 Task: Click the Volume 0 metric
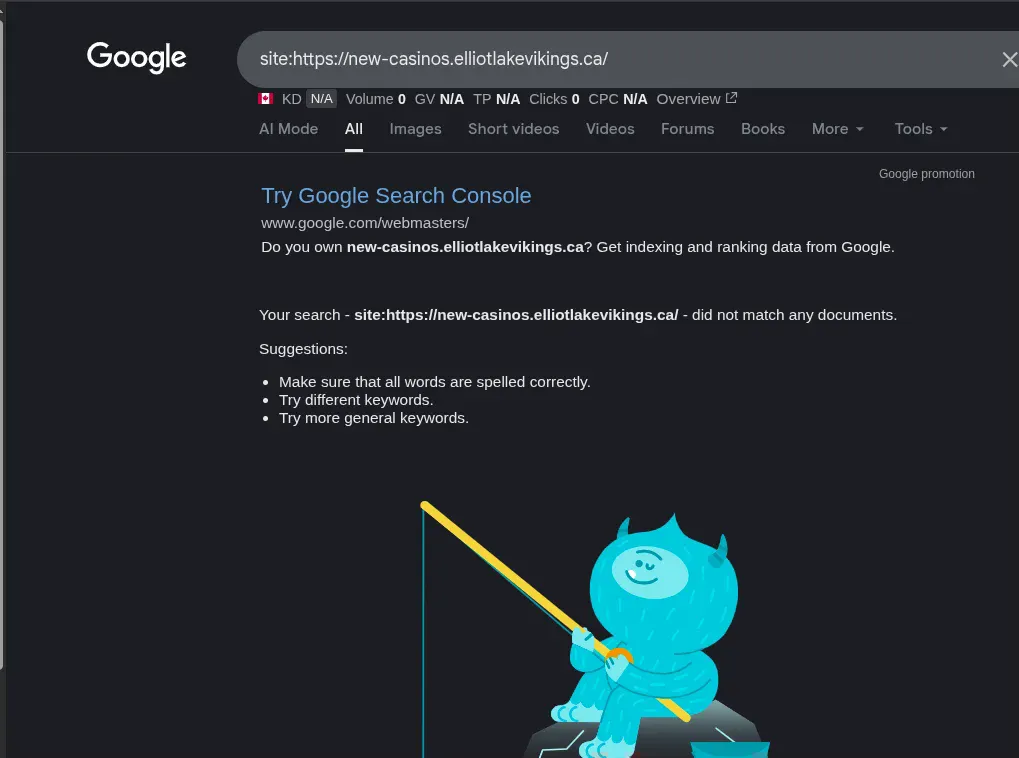[x=376, y=99]
